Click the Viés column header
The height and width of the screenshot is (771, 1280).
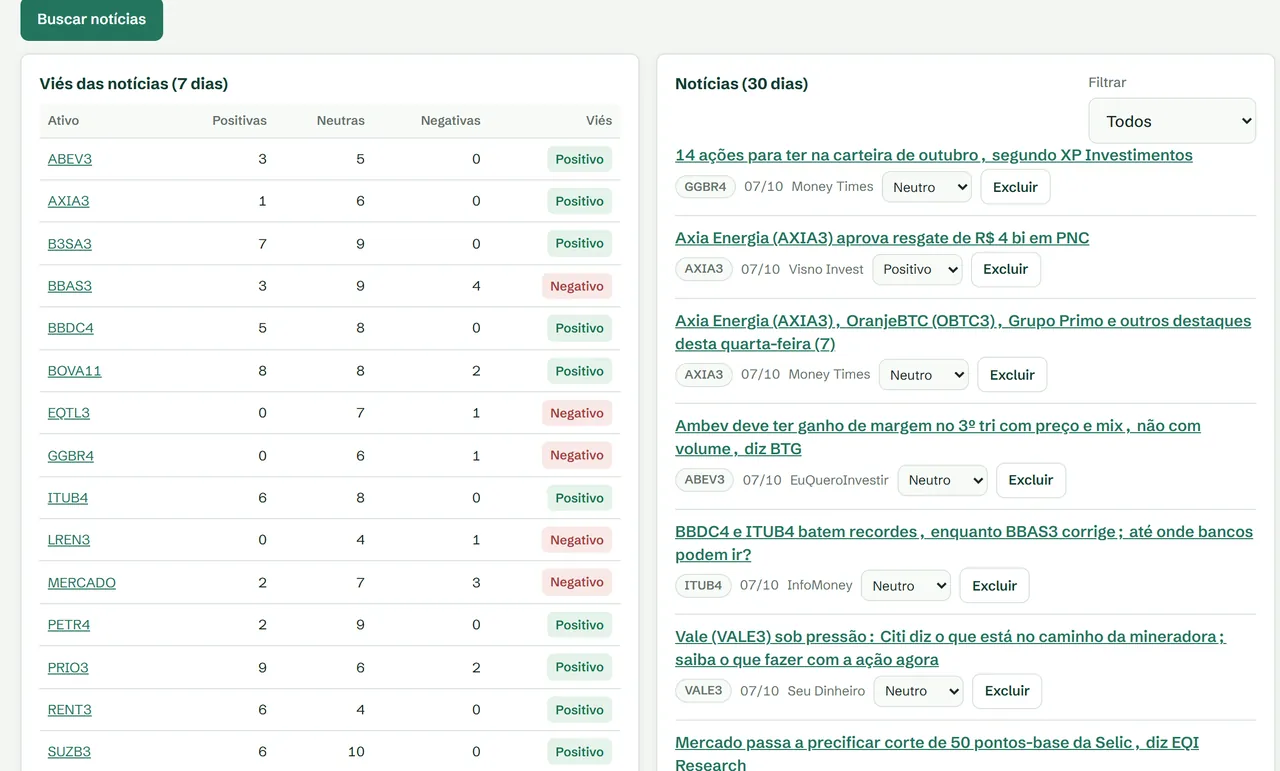pyautogui.click(x=599, y=120)
